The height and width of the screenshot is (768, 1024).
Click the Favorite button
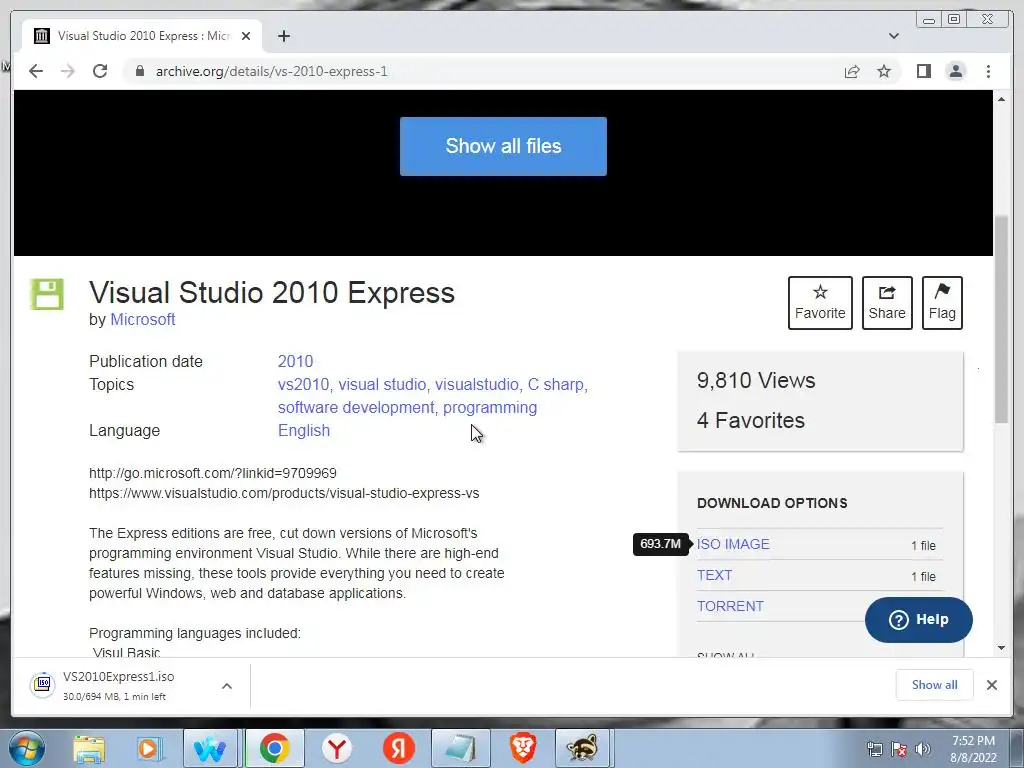pyautogui.click(x=820, y=303)
